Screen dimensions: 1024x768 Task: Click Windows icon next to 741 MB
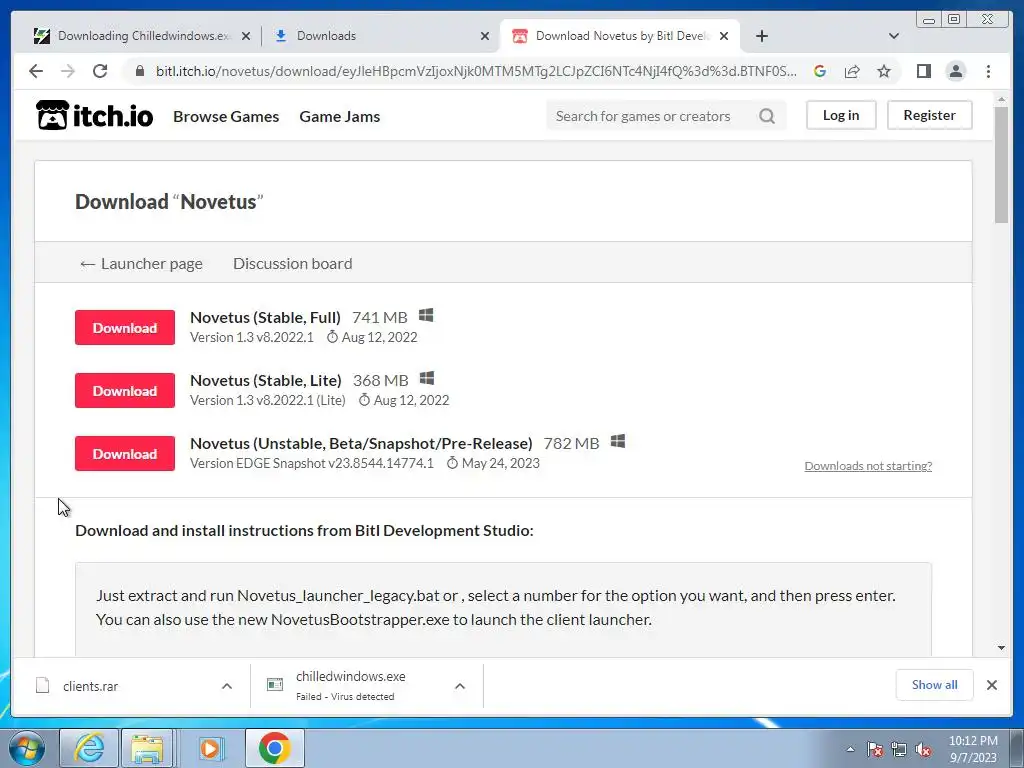[x=426, y=315]
